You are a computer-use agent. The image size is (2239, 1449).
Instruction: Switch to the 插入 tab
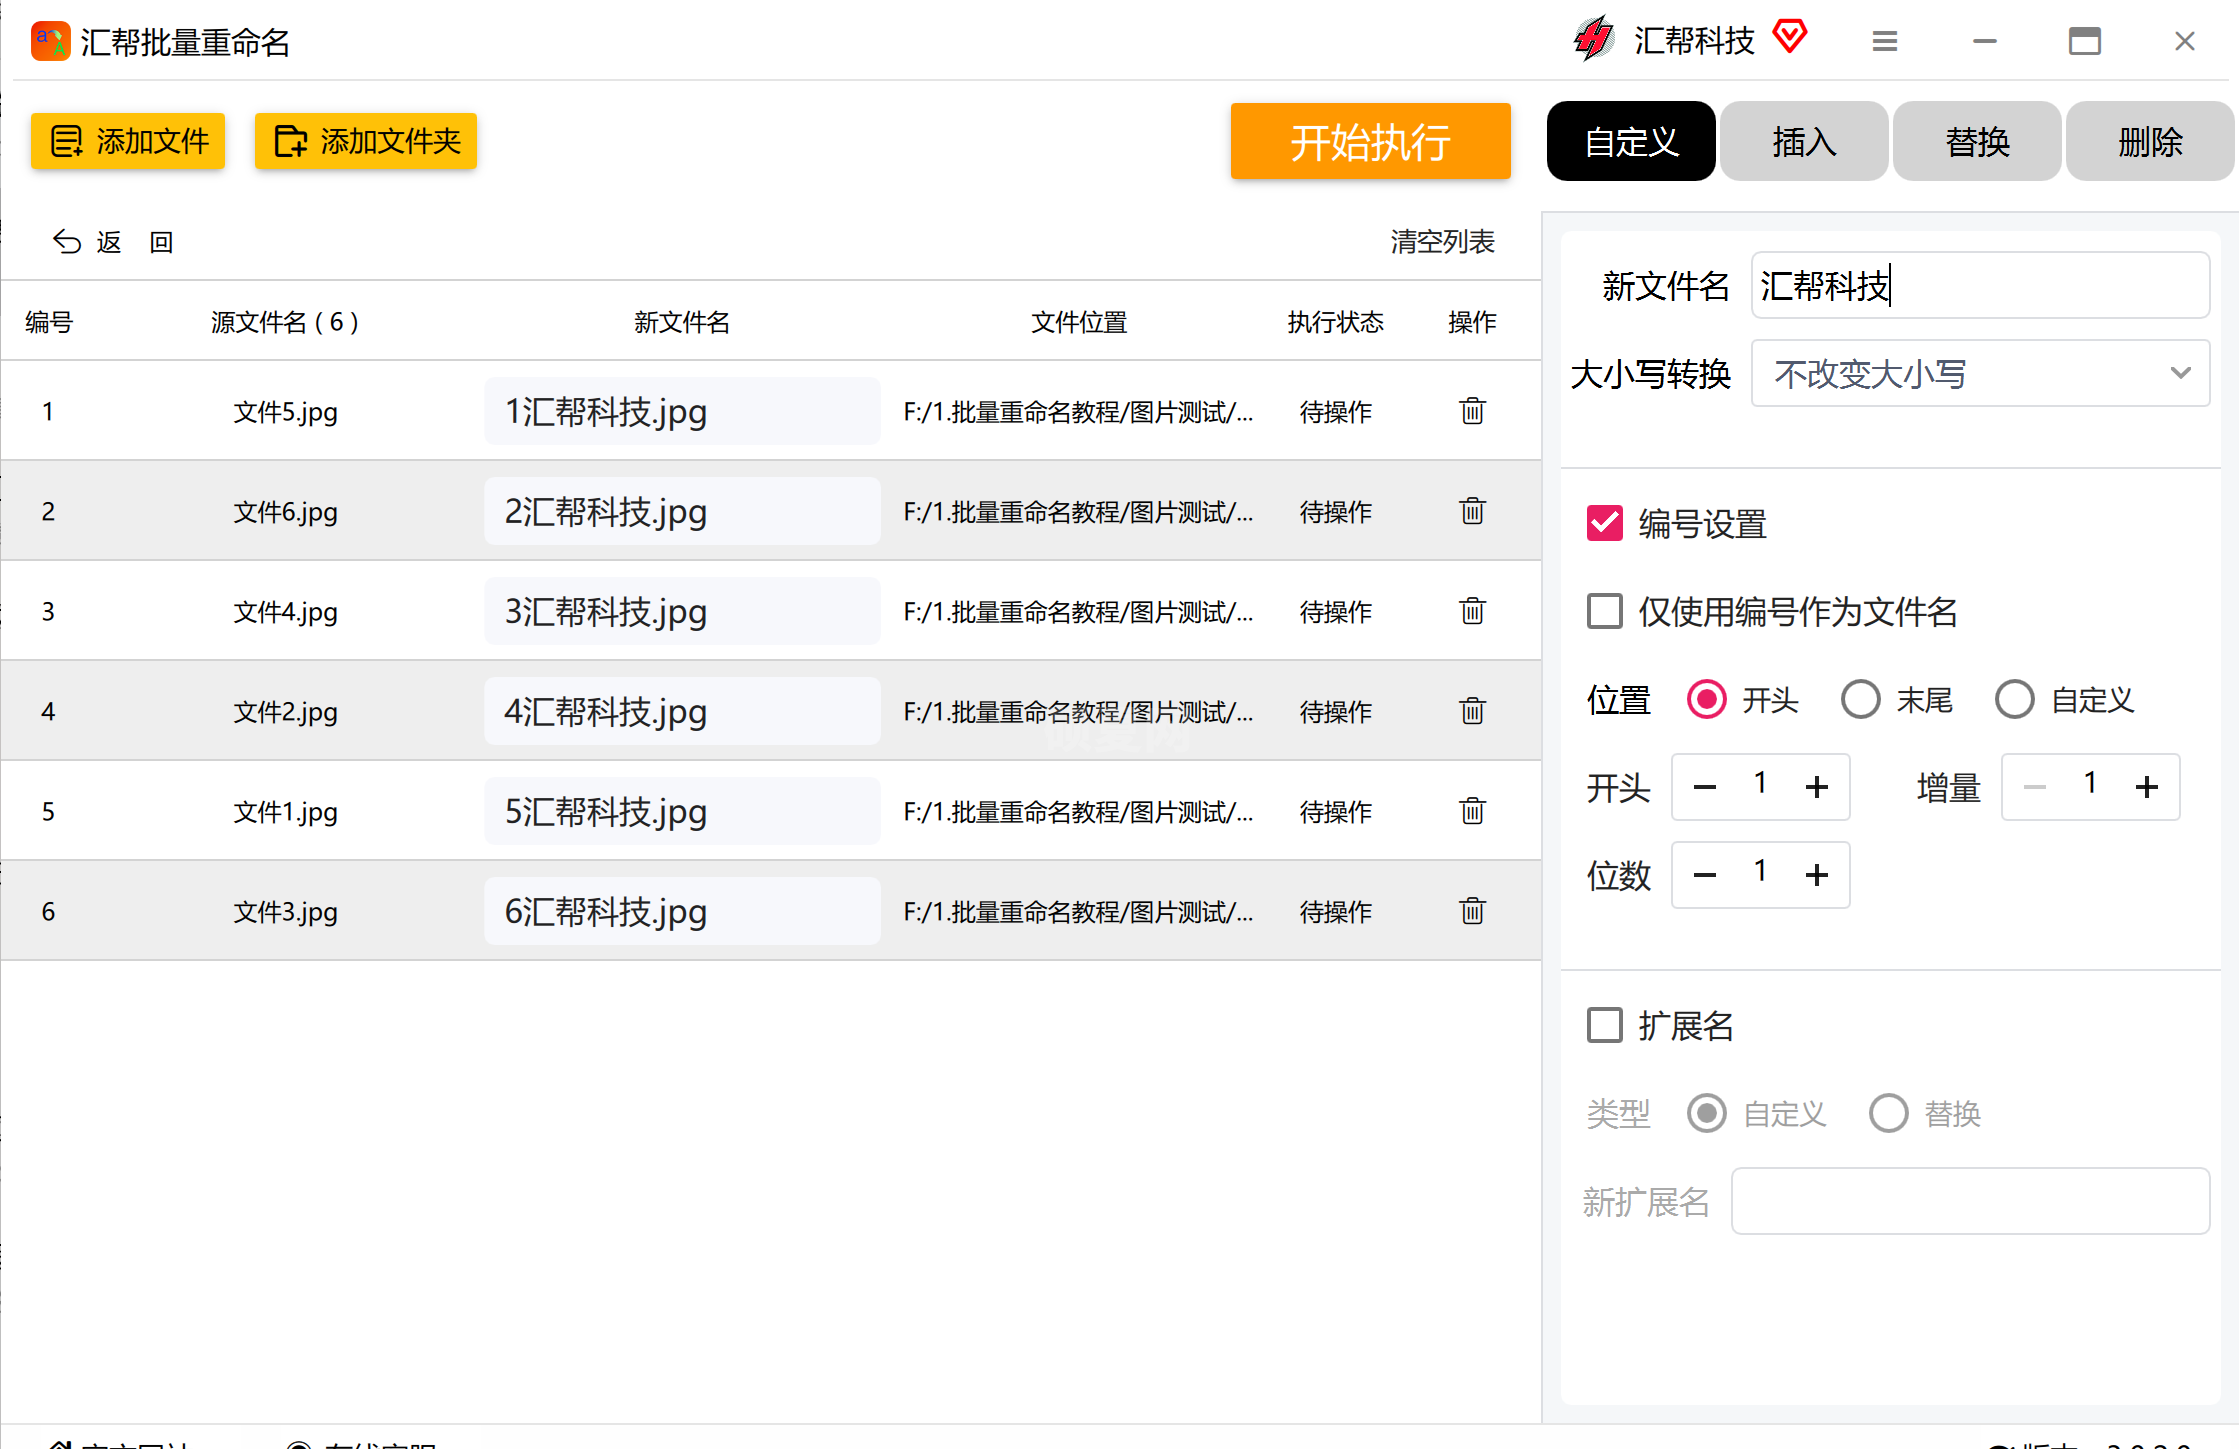pos(1804,141)
